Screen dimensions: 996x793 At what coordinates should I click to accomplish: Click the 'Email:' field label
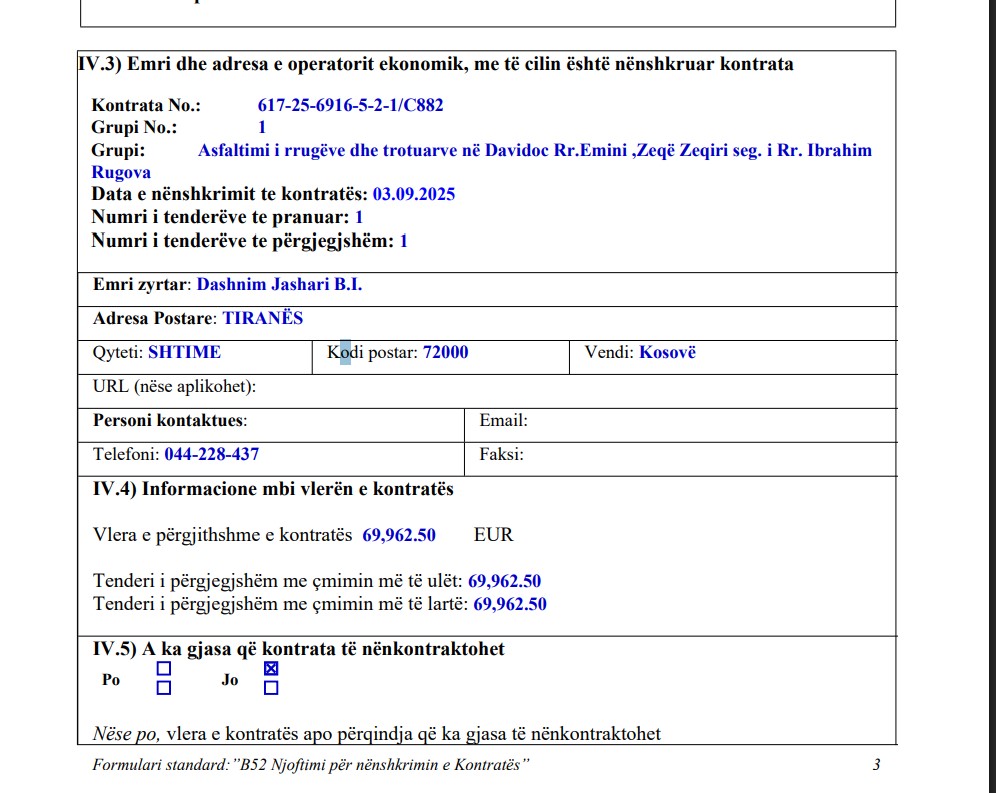coord(504,421)
